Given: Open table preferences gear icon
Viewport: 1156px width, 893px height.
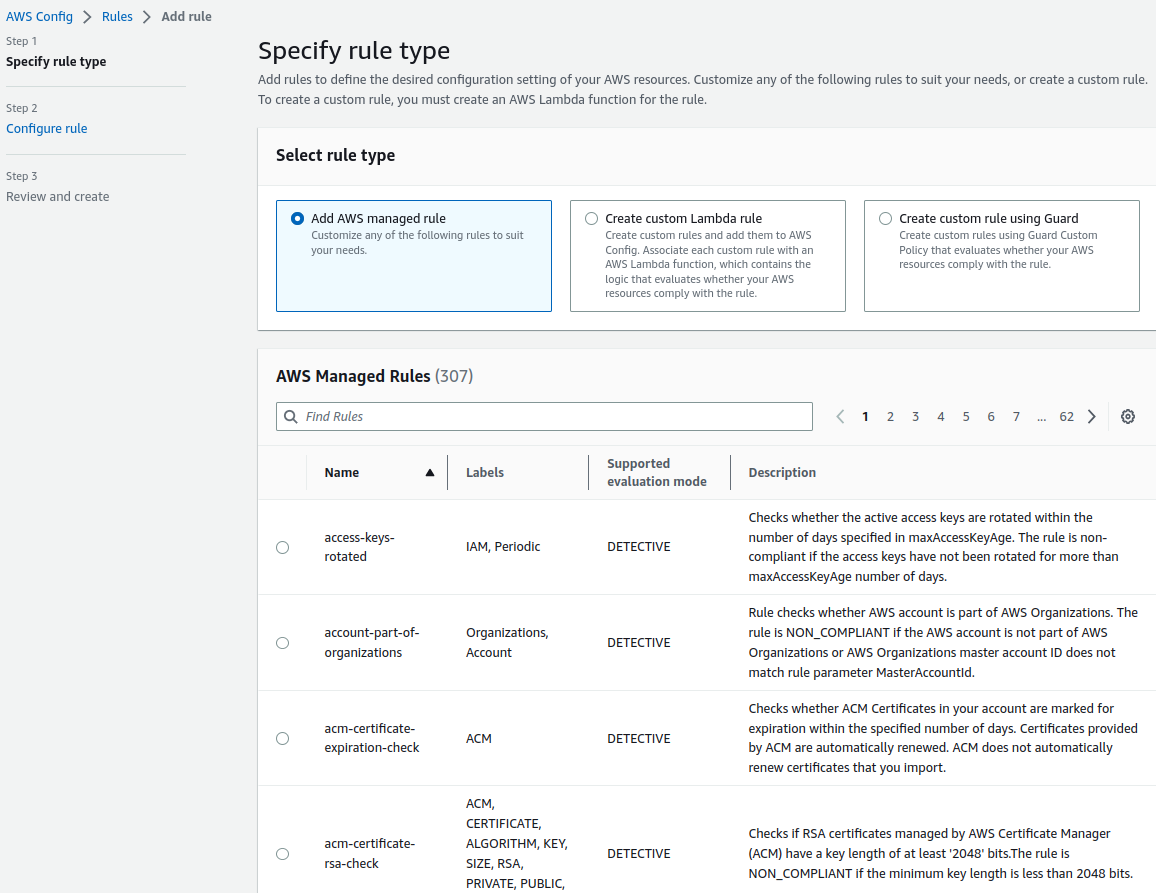Looking at the screenshot, I should (1128, 417).
